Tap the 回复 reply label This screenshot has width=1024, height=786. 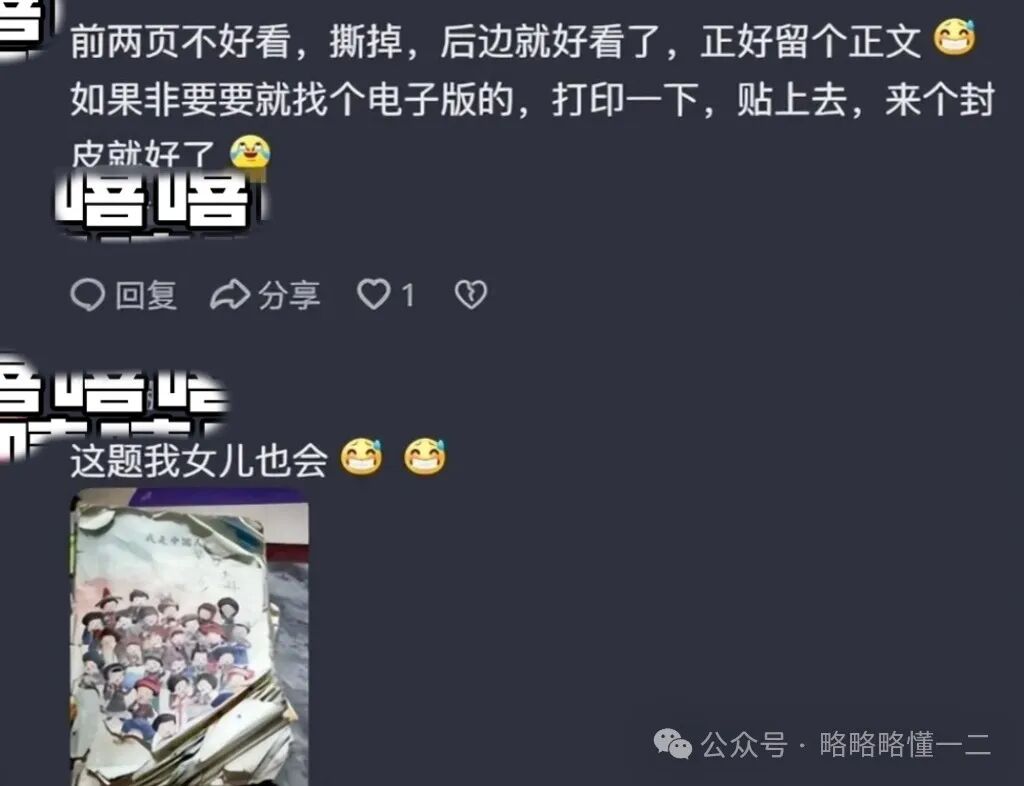tap(146, 295)
